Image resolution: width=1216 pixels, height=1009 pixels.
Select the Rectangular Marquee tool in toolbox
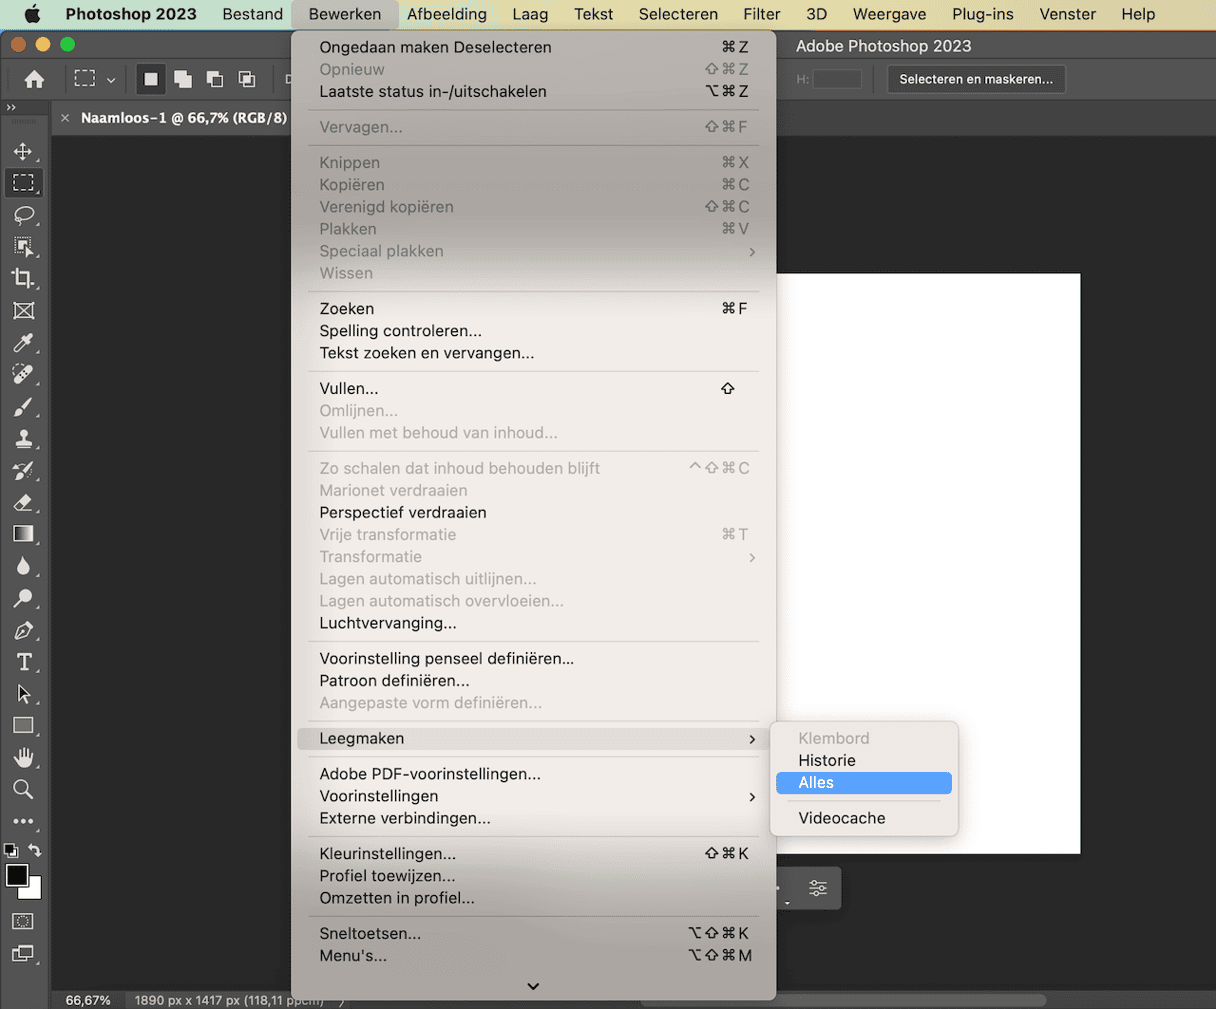[x=23, y=183]
